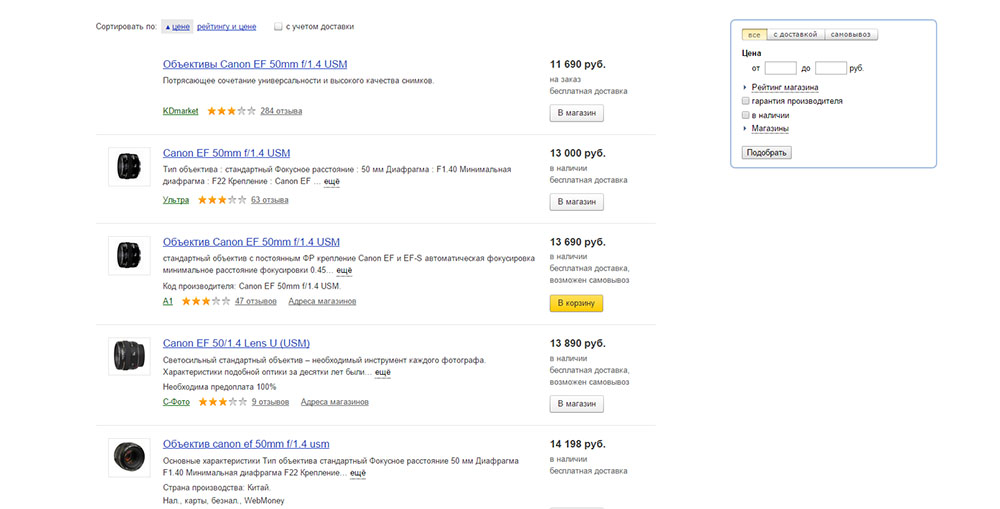This screenshot has width=1000, height=509.
Task: Expand 'ещё' in the A1 offer description
Action: click(344, 270)
